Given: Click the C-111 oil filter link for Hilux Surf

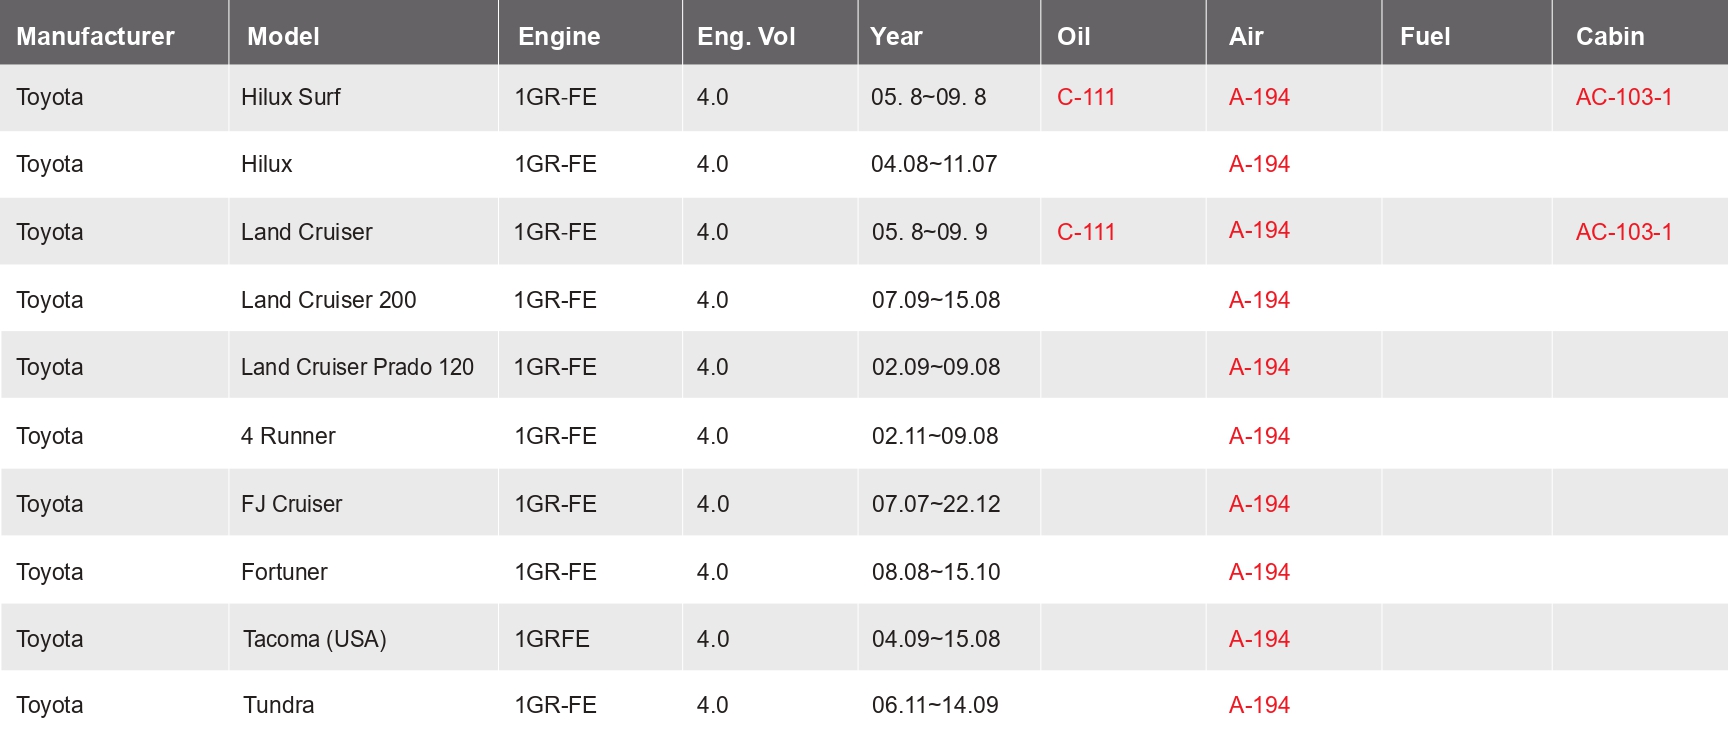Looking at the screenshot, I should 1085,97.
